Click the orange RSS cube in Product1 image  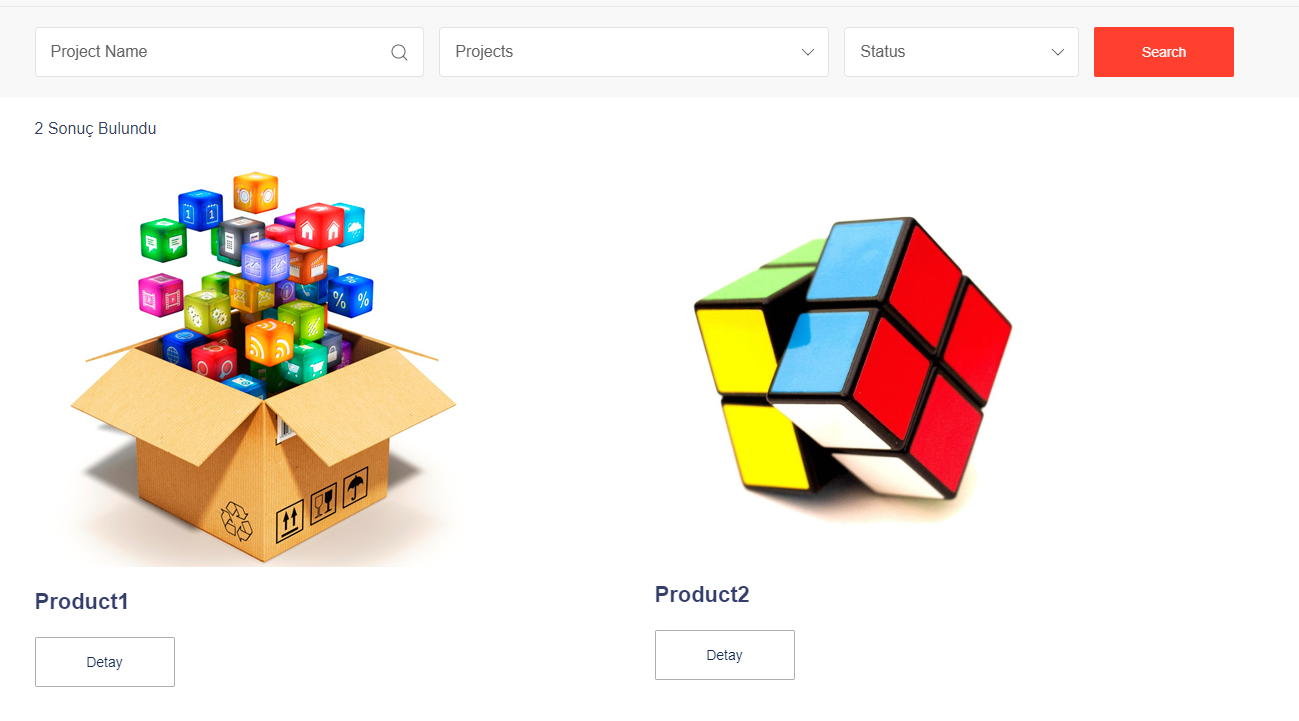tap(269, 341)
